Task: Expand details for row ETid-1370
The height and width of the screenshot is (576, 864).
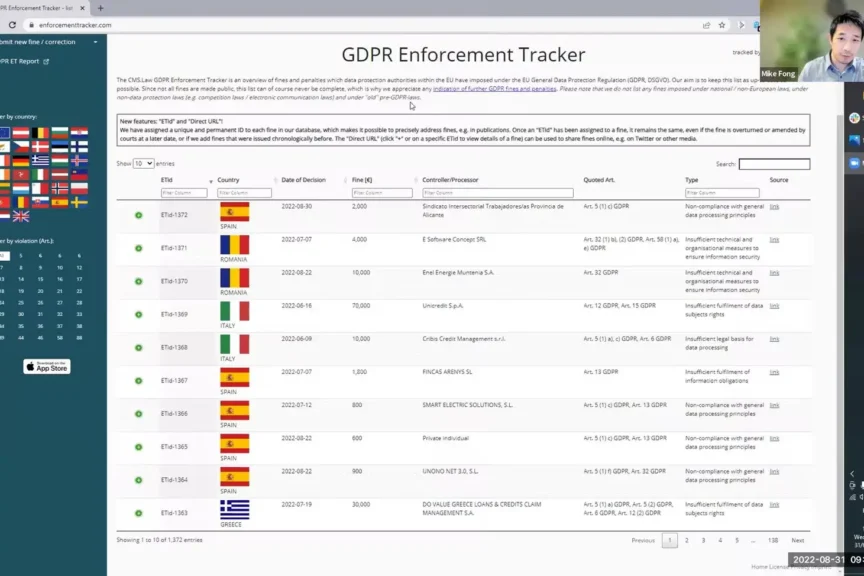Action: point(138,281)
